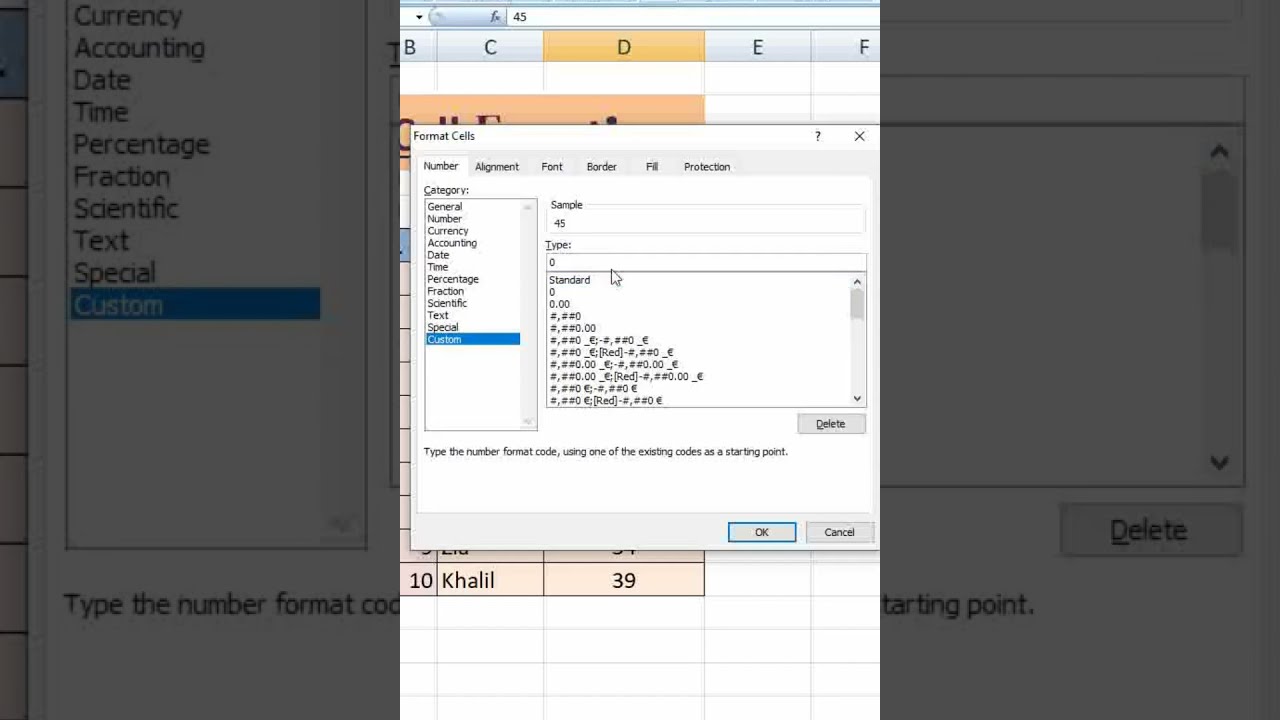
Task: Select column C header
Action: (490, 47)
